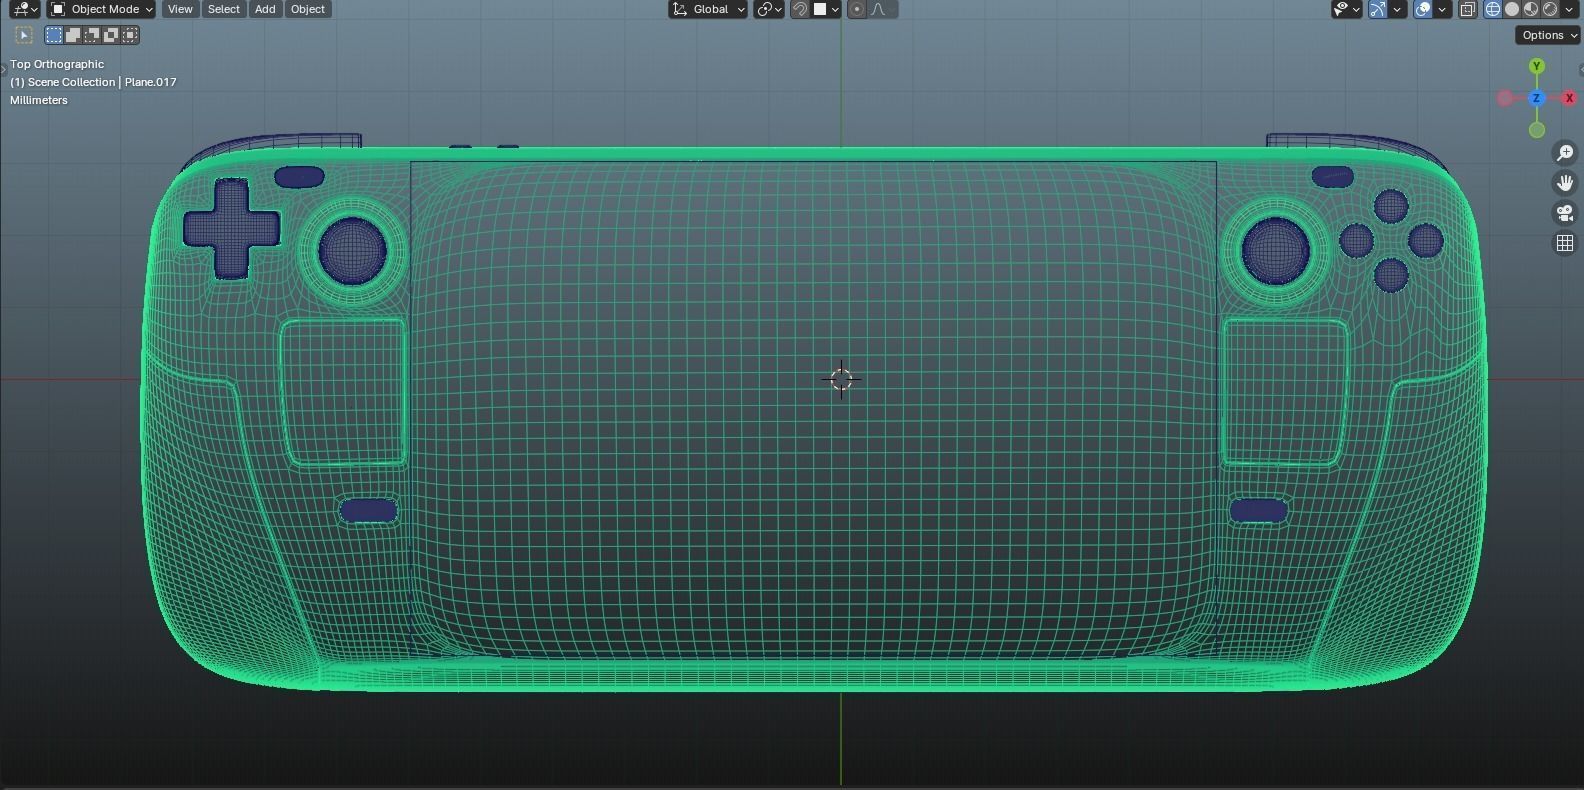Choose the Intersect selection mode
This screenshot has width=1584, height=790.
[130, 35]
